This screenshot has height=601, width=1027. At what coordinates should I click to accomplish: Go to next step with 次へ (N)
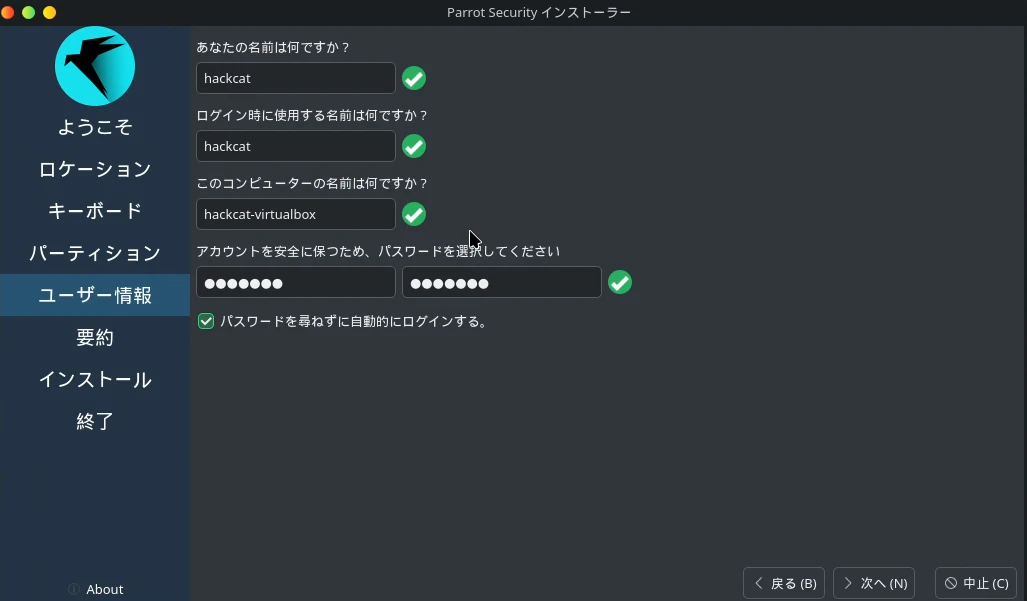(x=874, y=583)
